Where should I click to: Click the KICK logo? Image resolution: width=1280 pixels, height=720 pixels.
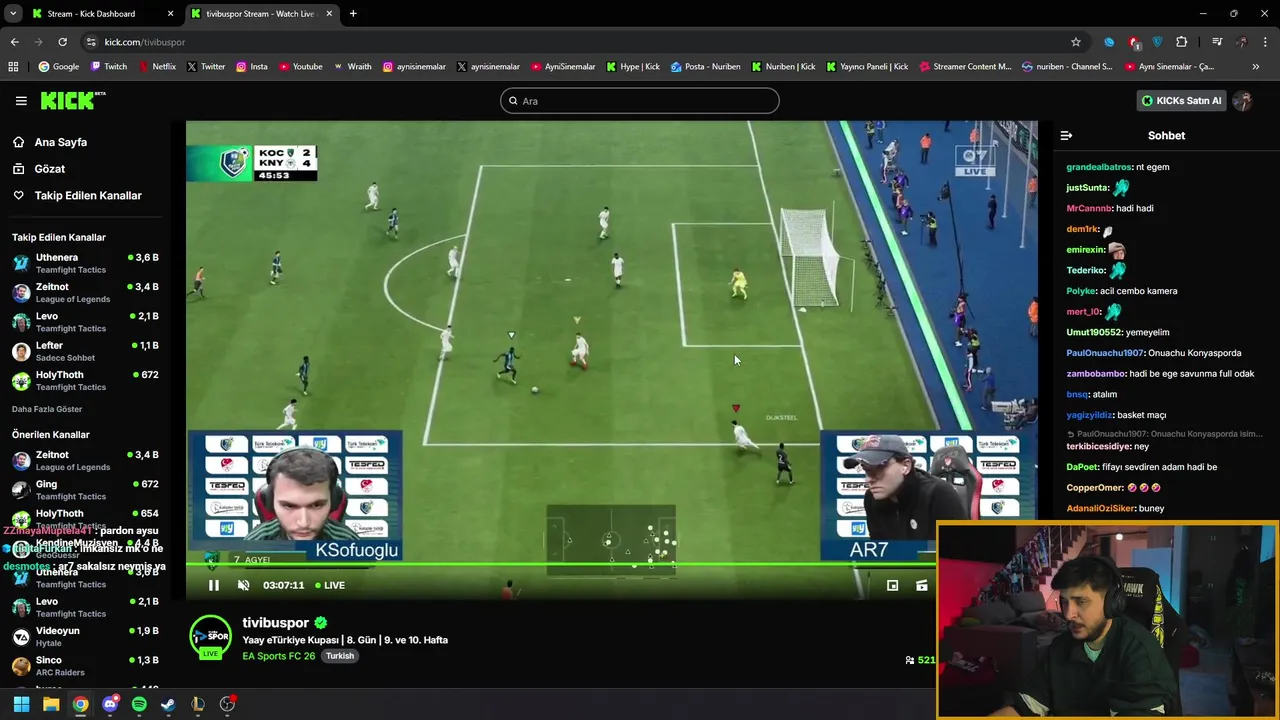click(72, 100)
